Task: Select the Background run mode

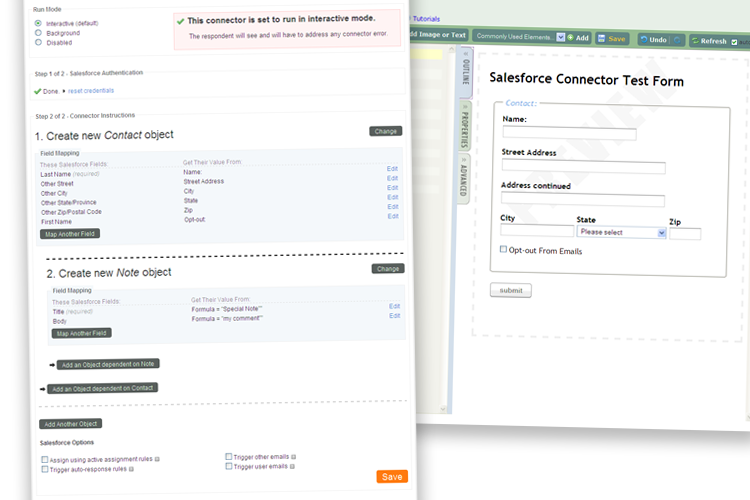Action: 38,32
